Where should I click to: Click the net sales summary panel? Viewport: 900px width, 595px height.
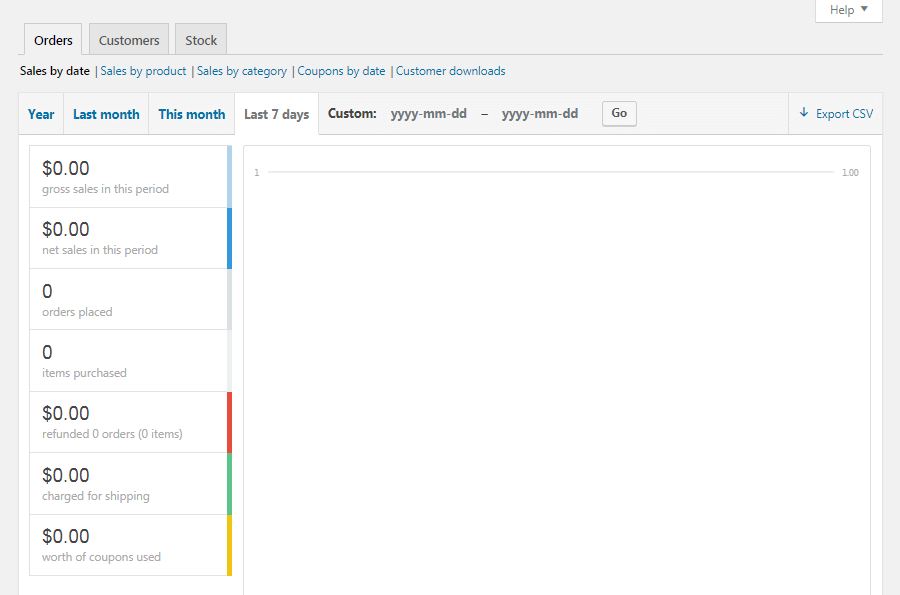[129, 237]
